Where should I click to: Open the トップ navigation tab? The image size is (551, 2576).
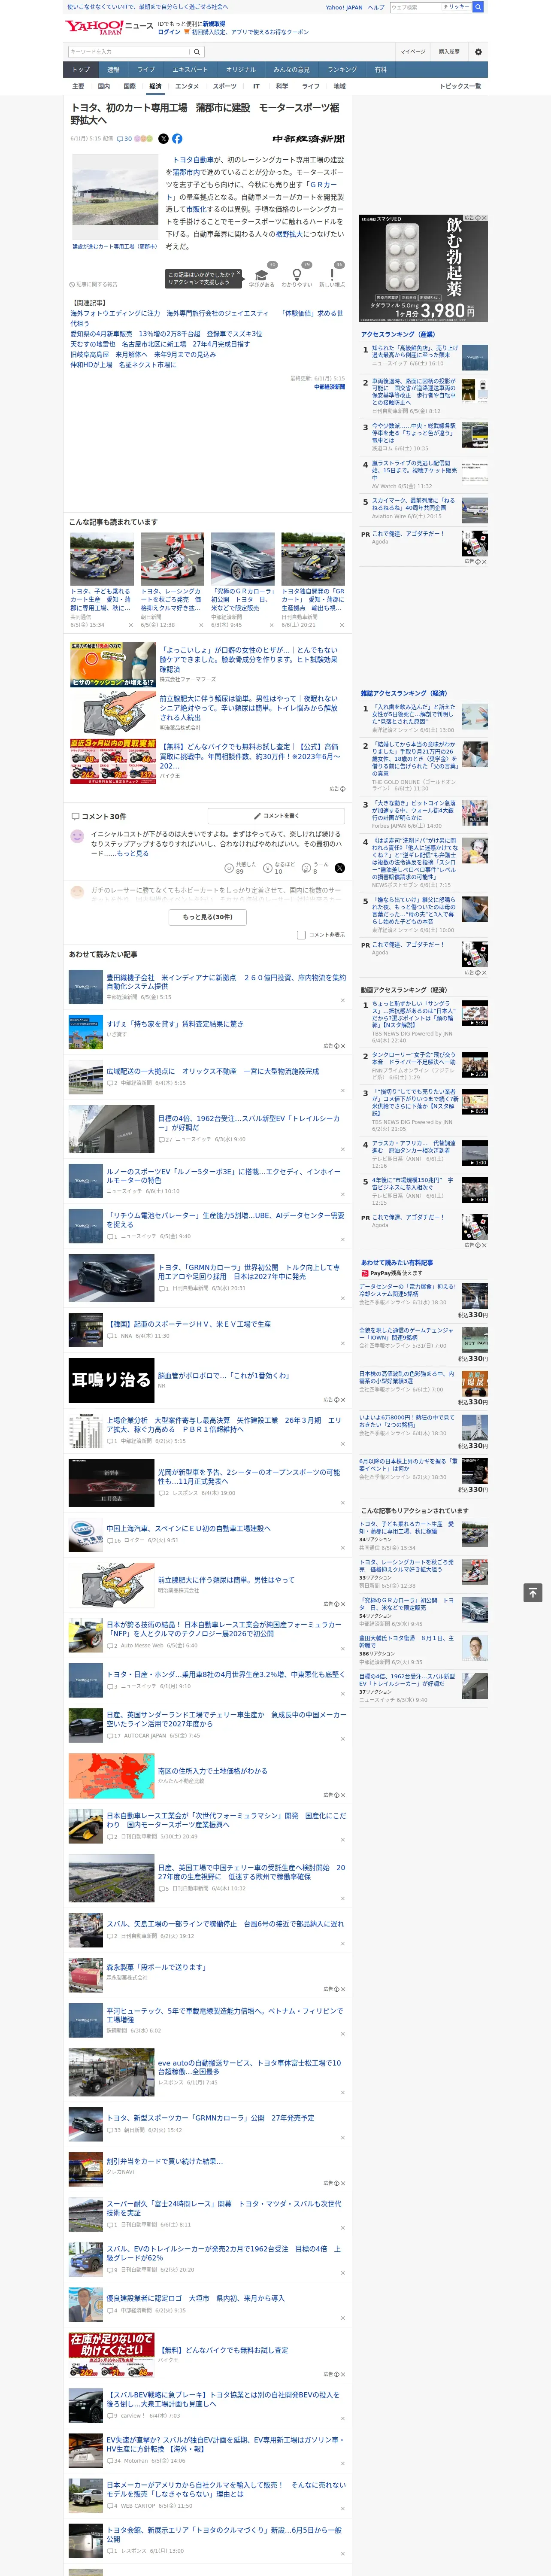pyautogui.click(x=81, y=69)
